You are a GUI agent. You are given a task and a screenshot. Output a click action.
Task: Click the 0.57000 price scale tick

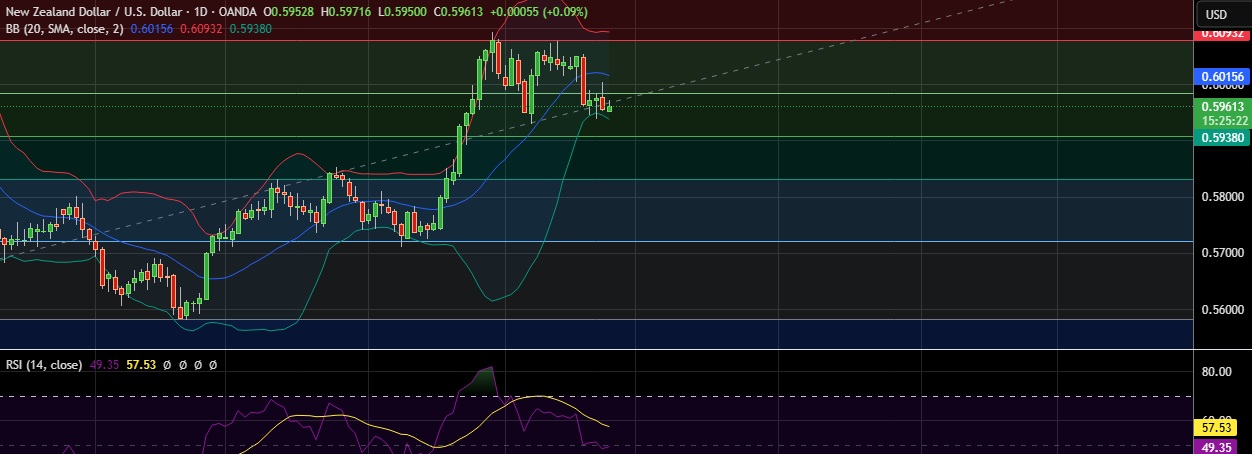[x=1223, y=253]
